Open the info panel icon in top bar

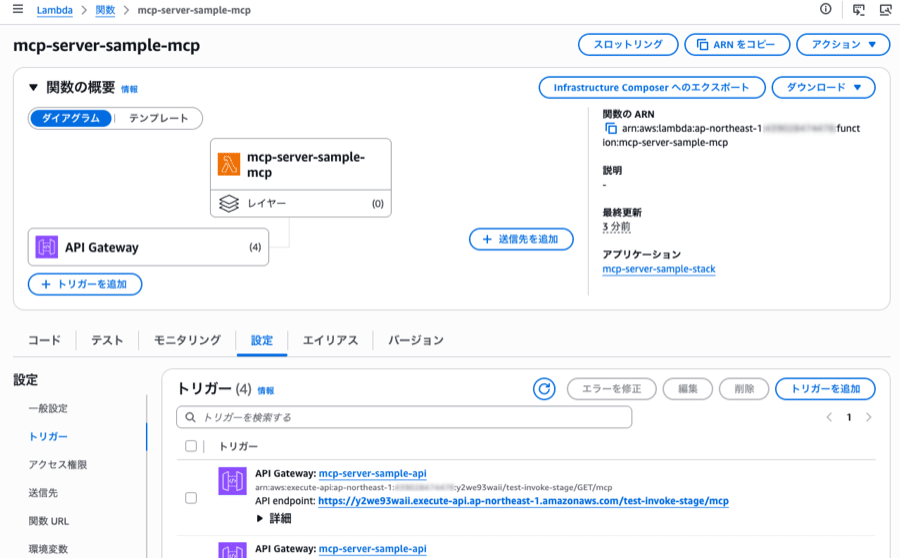pos(825,9)
